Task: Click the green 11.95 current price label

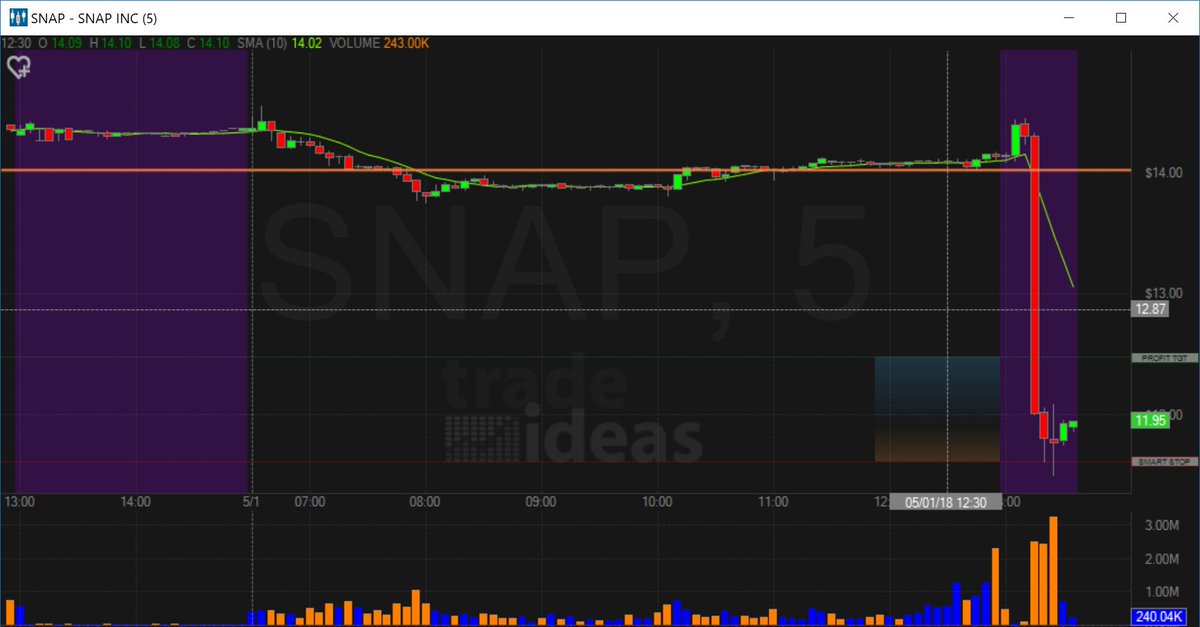Action: pos(1151,420)
